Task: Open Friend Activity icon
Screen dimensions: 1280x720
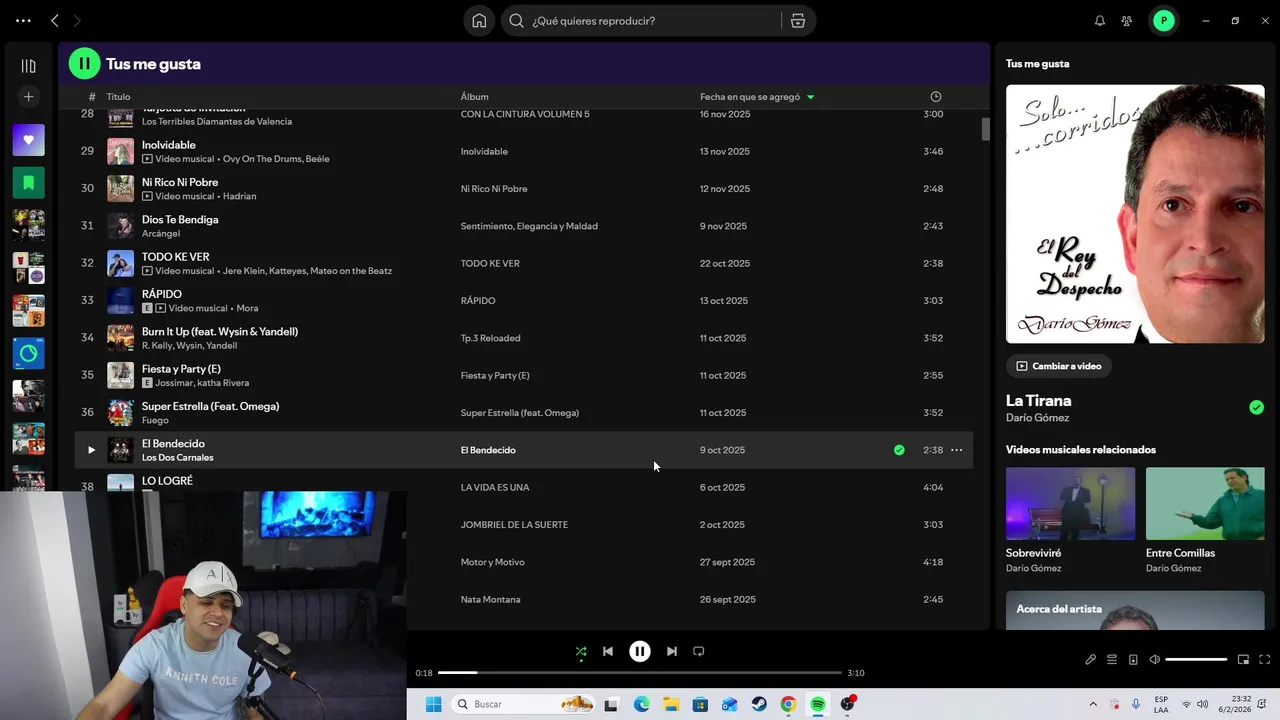Action: pos(1127,21)
